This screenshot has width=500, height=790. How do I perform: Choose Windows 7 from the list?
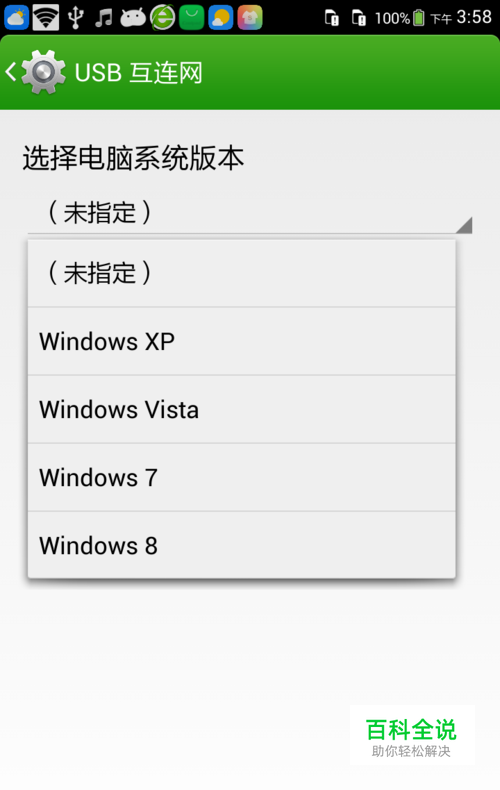coord(241,477)
